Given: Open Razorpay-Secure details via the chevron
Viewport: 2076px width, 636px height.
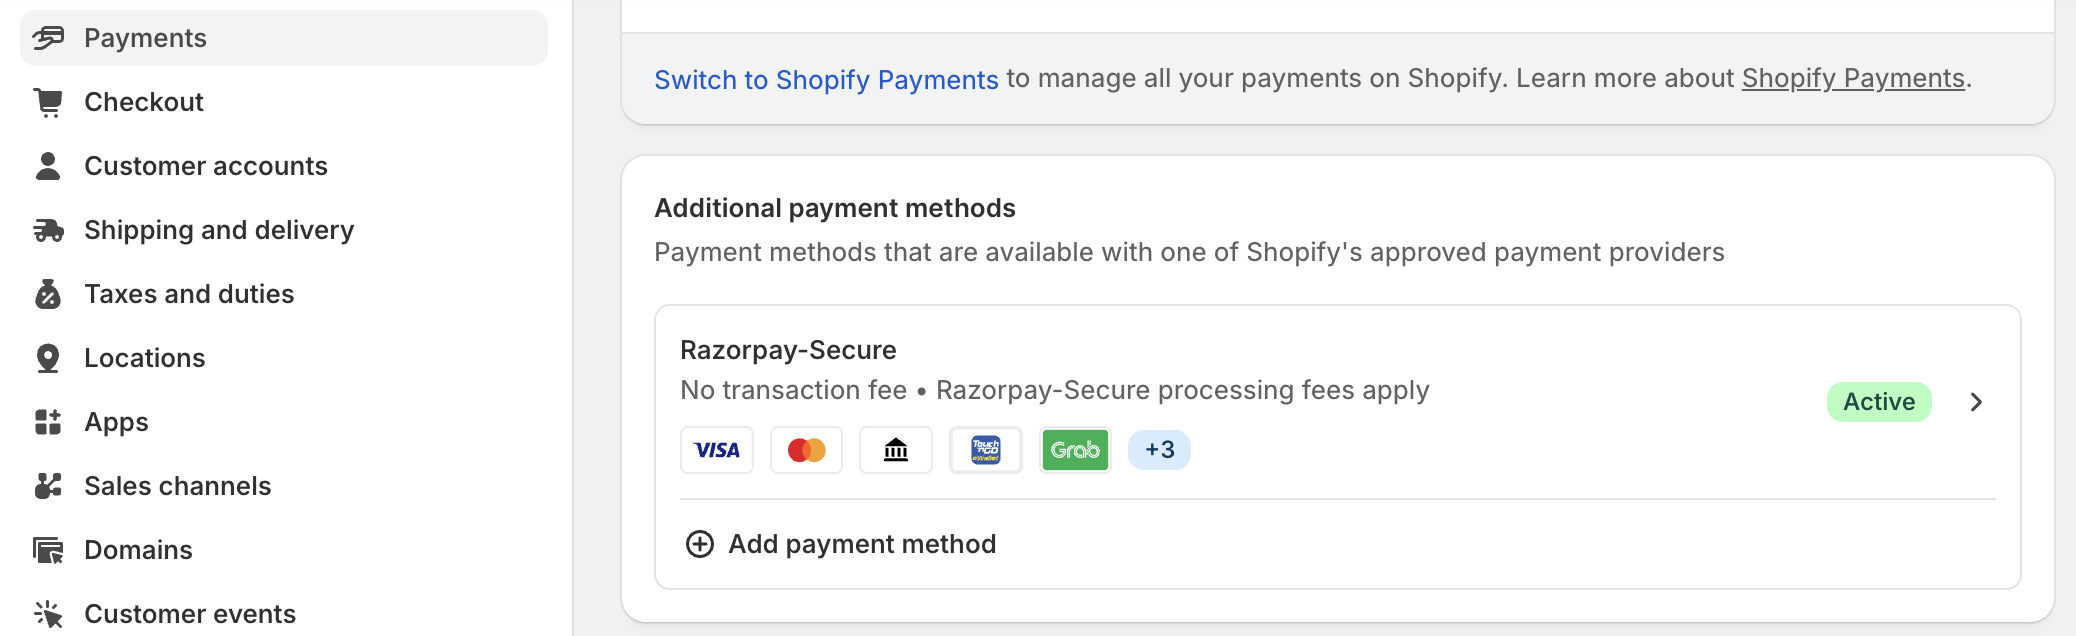Looking at the screenshot, I should (1976, 402).
